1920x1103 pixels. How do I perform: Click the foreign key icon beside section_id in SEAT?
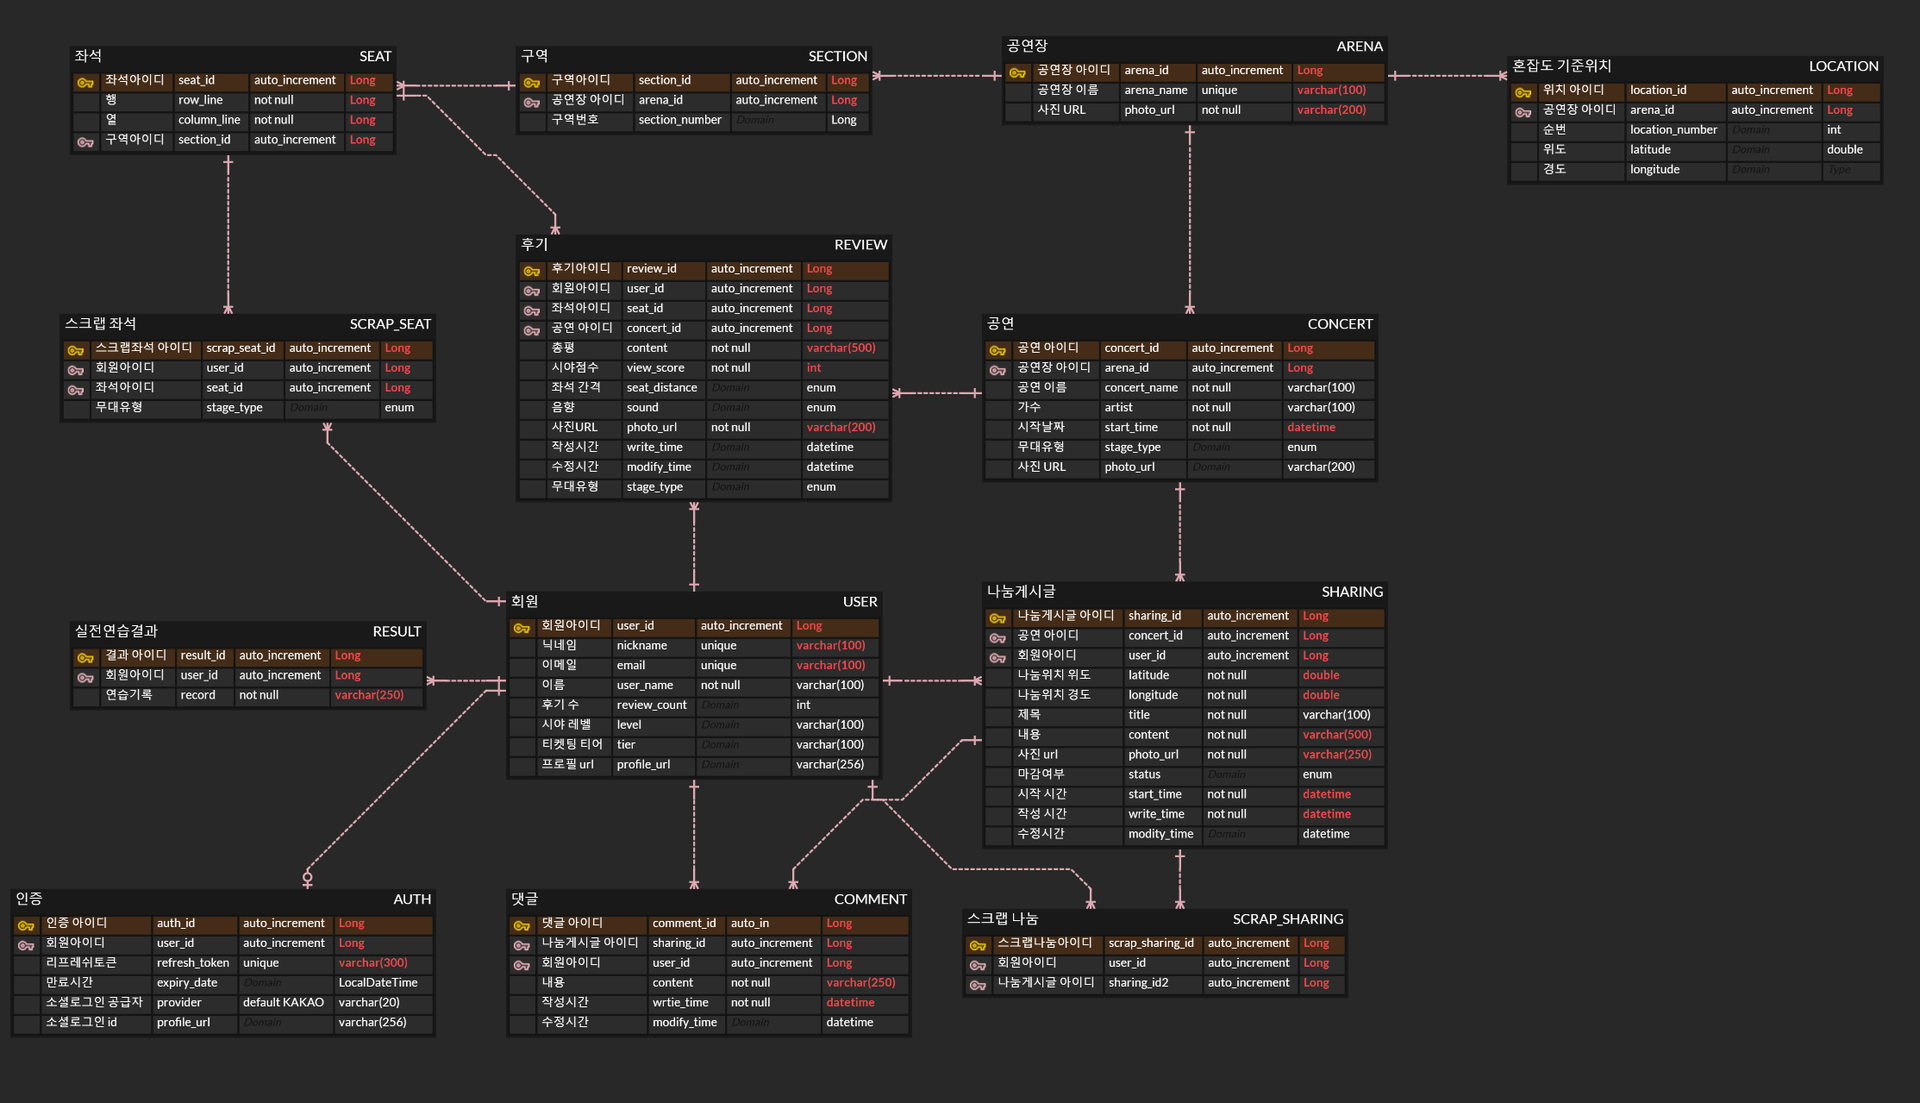coord(85,142)
